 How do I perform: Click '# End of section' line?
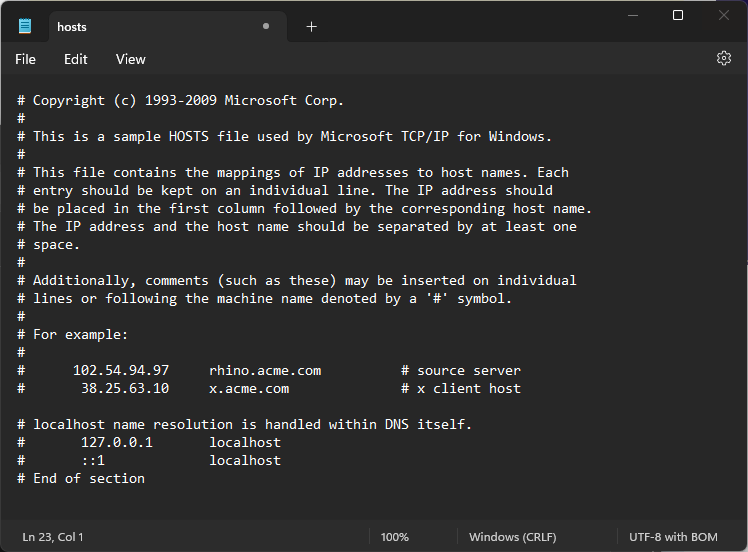[x=81, y=478]
